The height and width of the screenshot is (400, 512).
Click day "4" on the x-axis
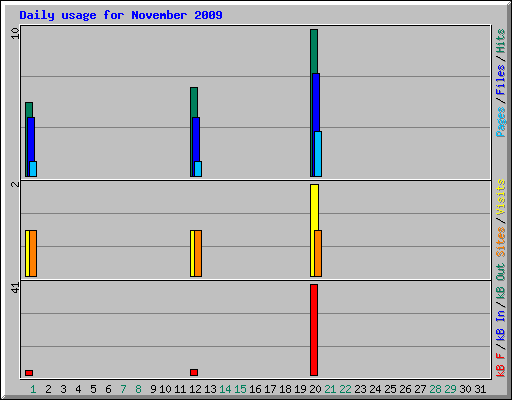(x=78, y=389)
